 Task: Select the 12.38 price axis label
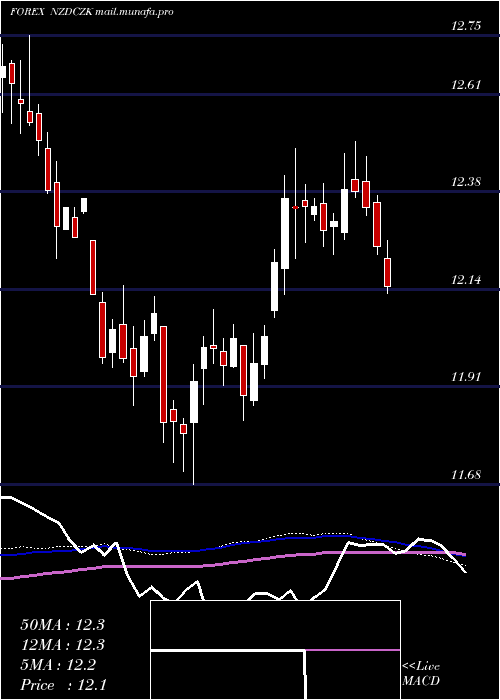(466, 182)
